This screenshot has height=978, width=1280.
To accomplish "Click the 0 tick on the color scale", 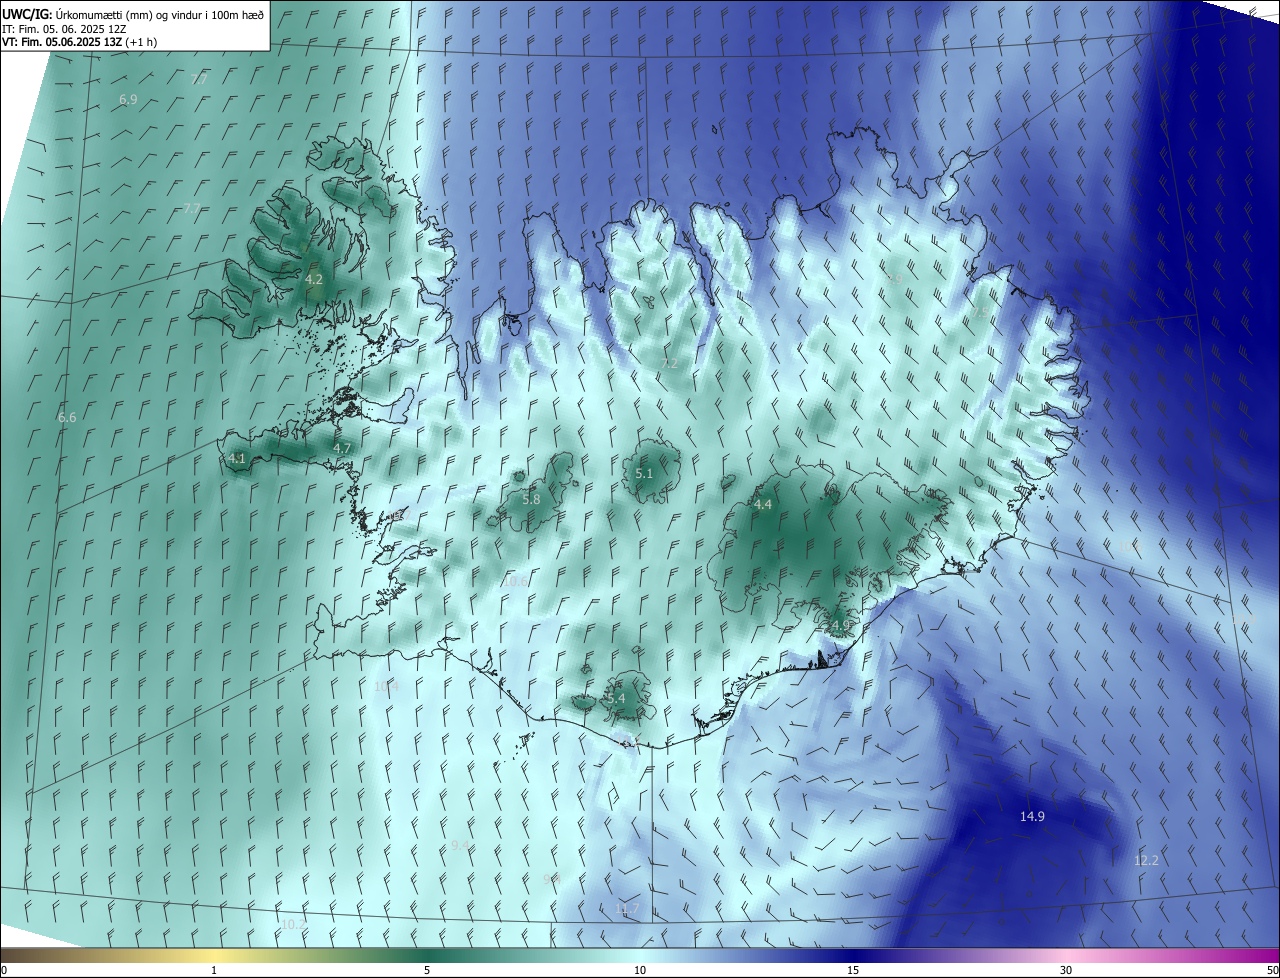I will [x=4, y=970].
